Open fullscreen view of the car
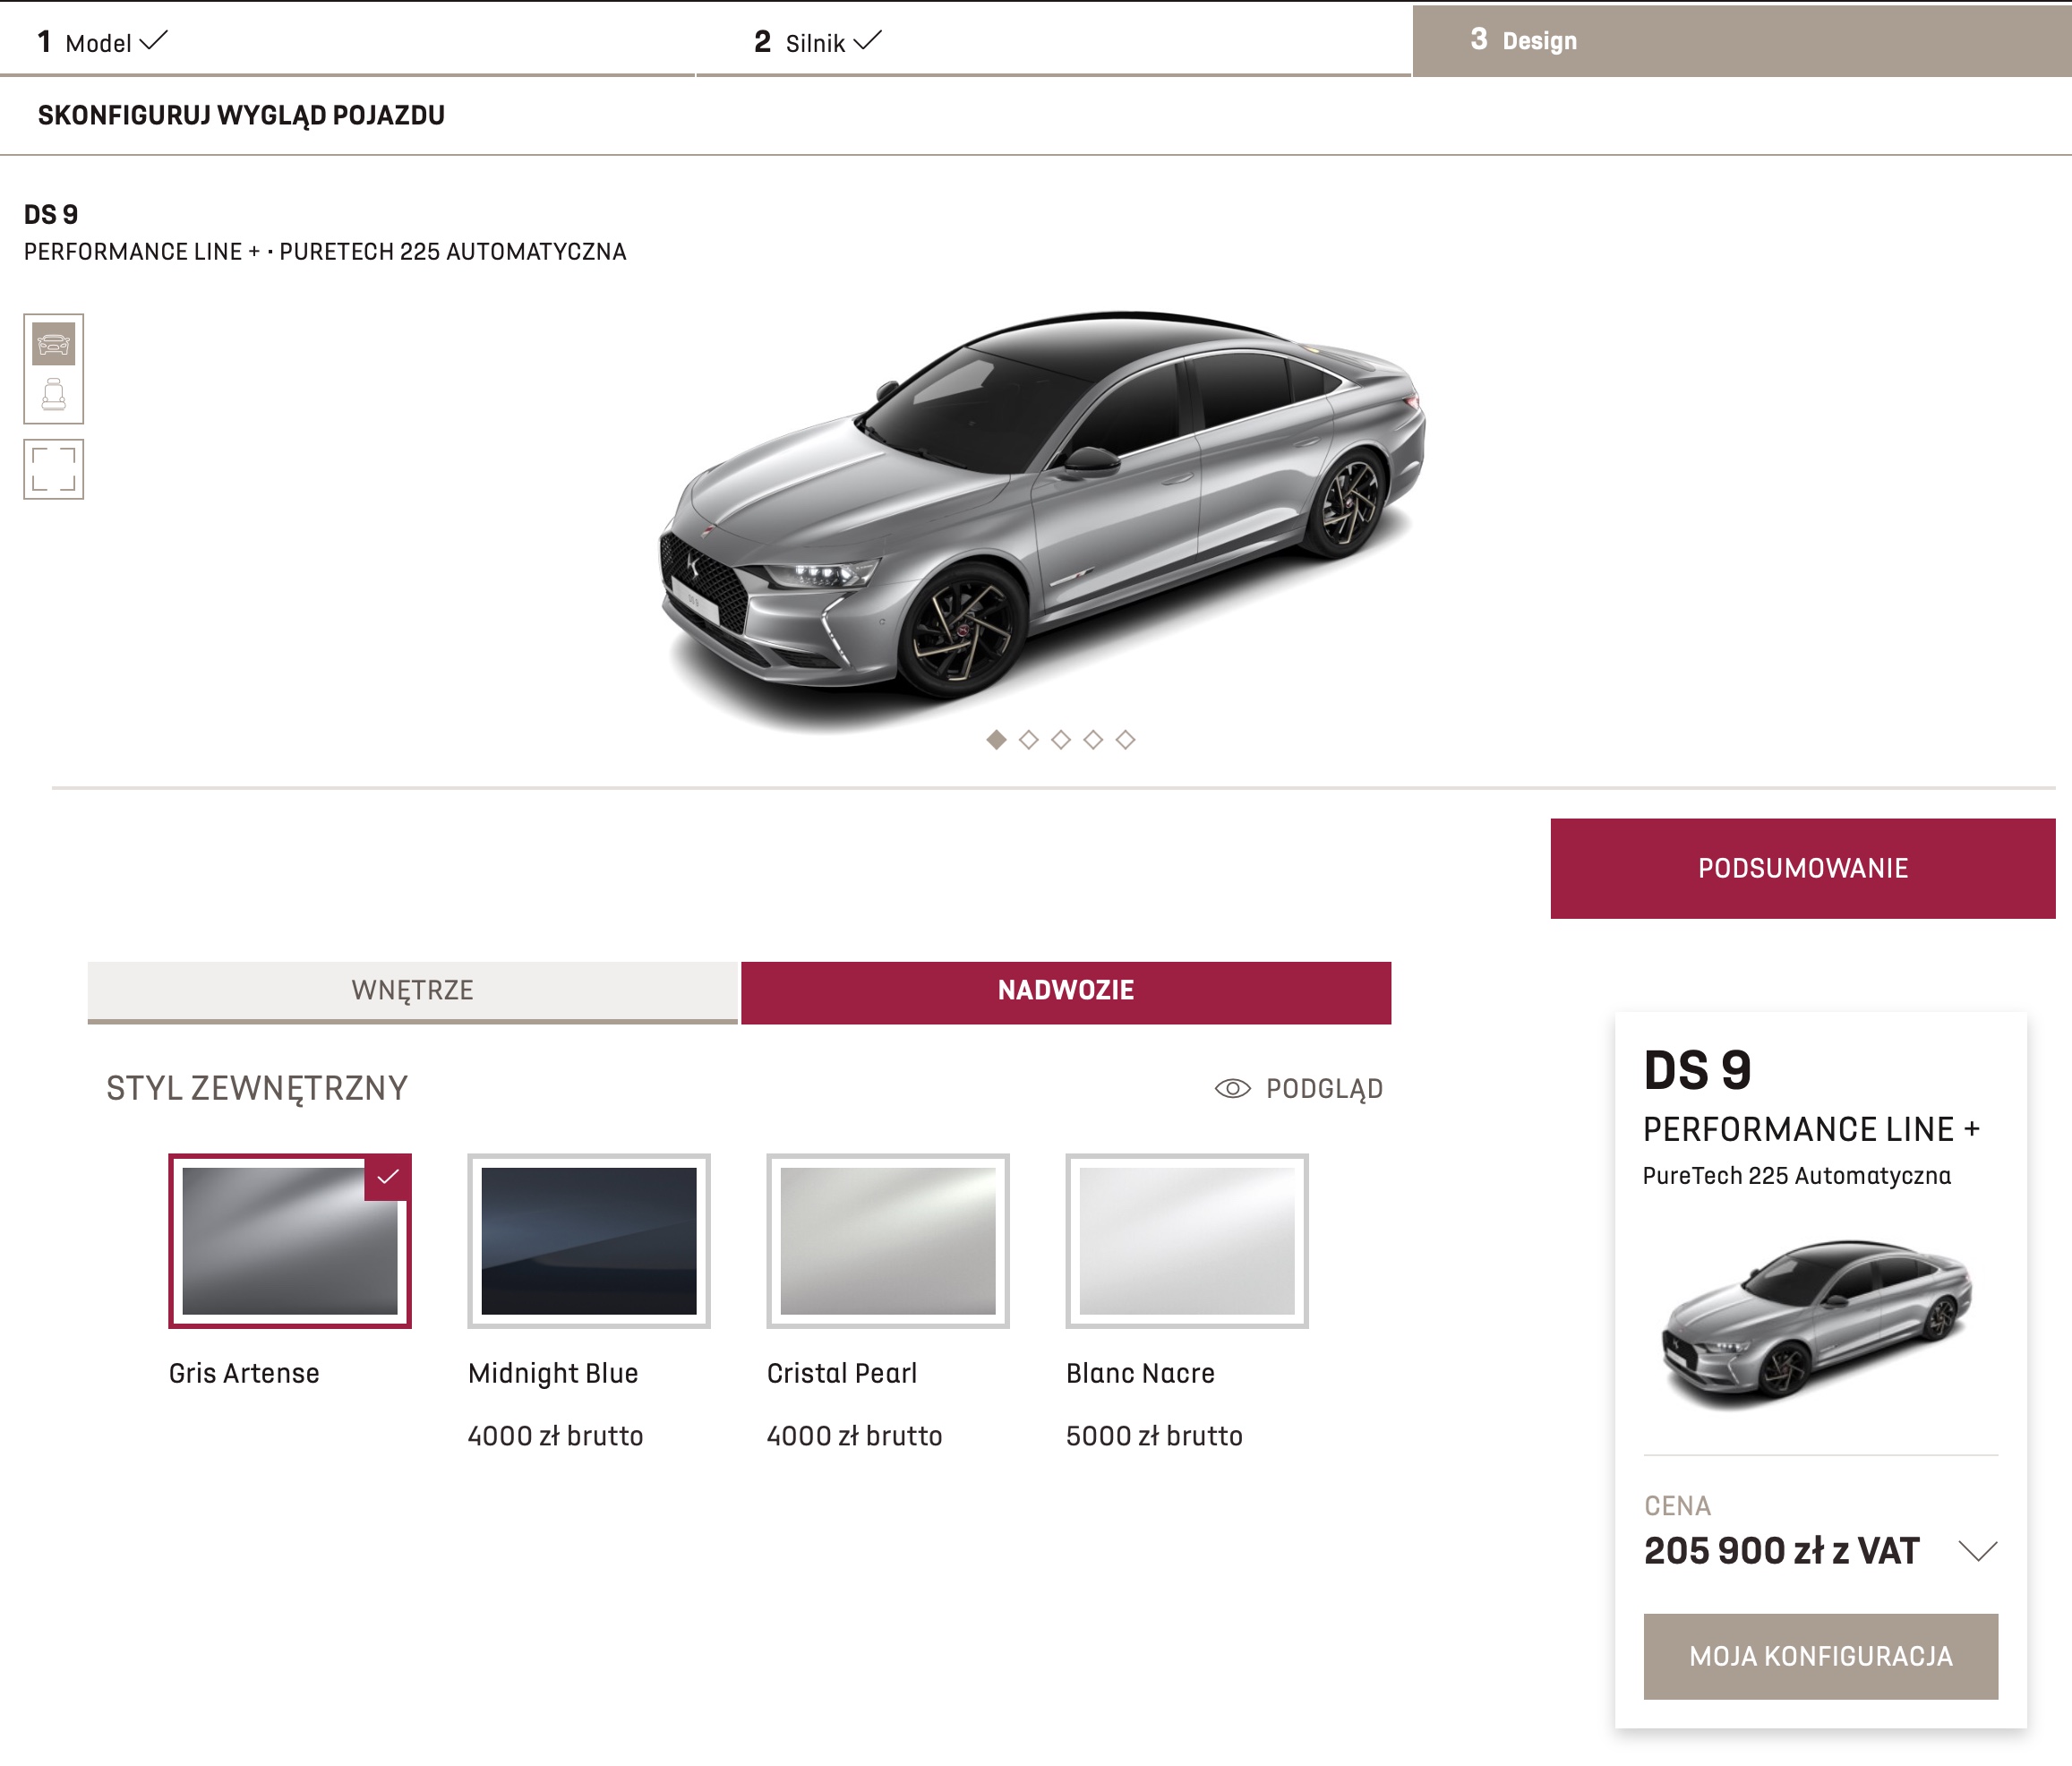Screen dimensions: 2072x1766 pyautogui.click(x=54, y=469)
